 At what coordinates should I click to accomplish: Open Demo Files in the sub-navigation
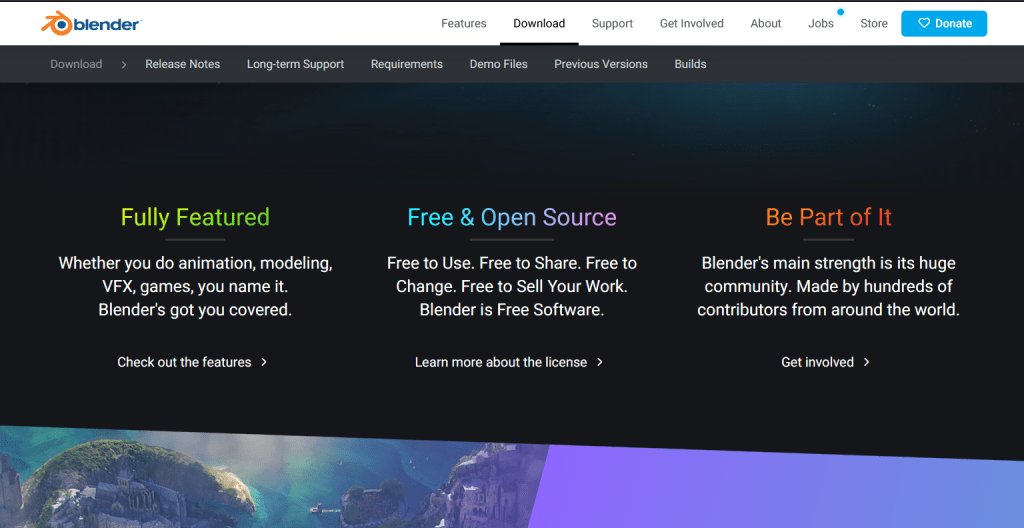point(498,64)
